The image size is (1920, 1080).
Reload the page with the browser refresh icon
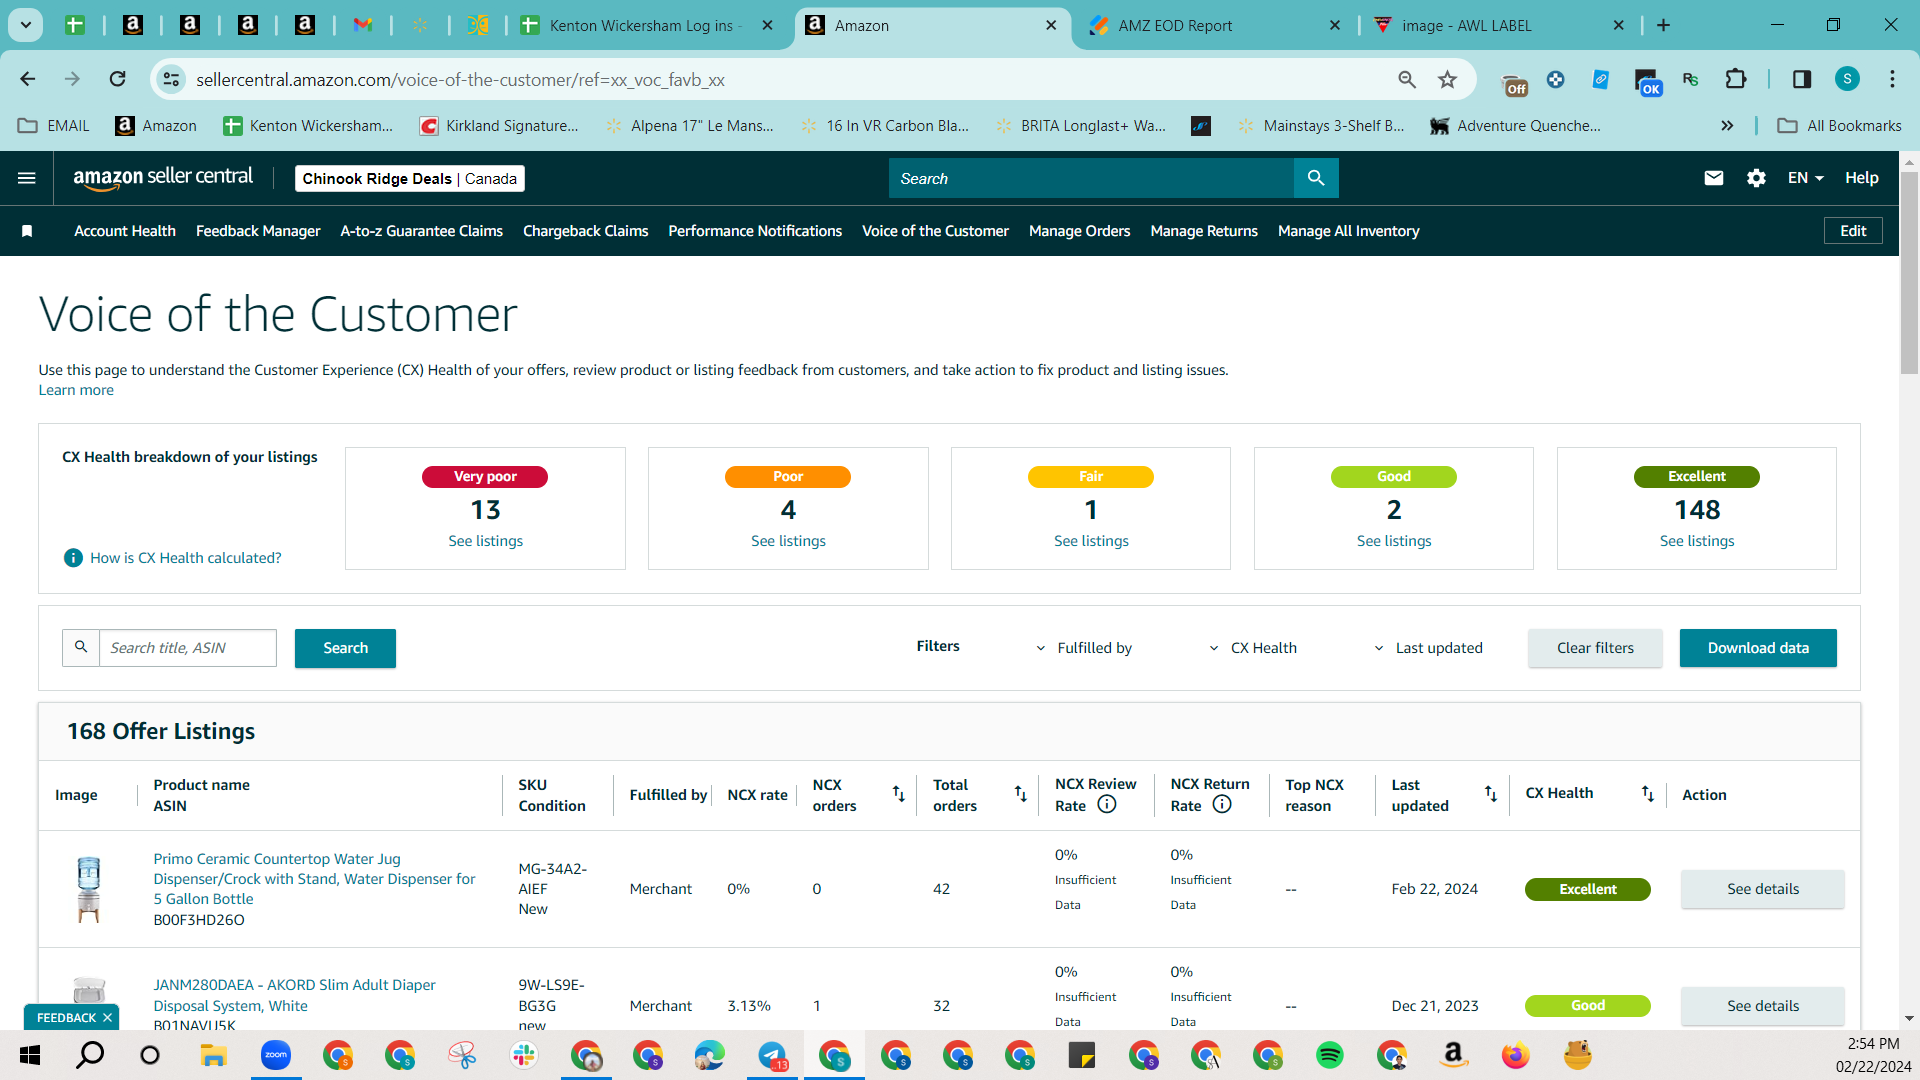[118, 79]
